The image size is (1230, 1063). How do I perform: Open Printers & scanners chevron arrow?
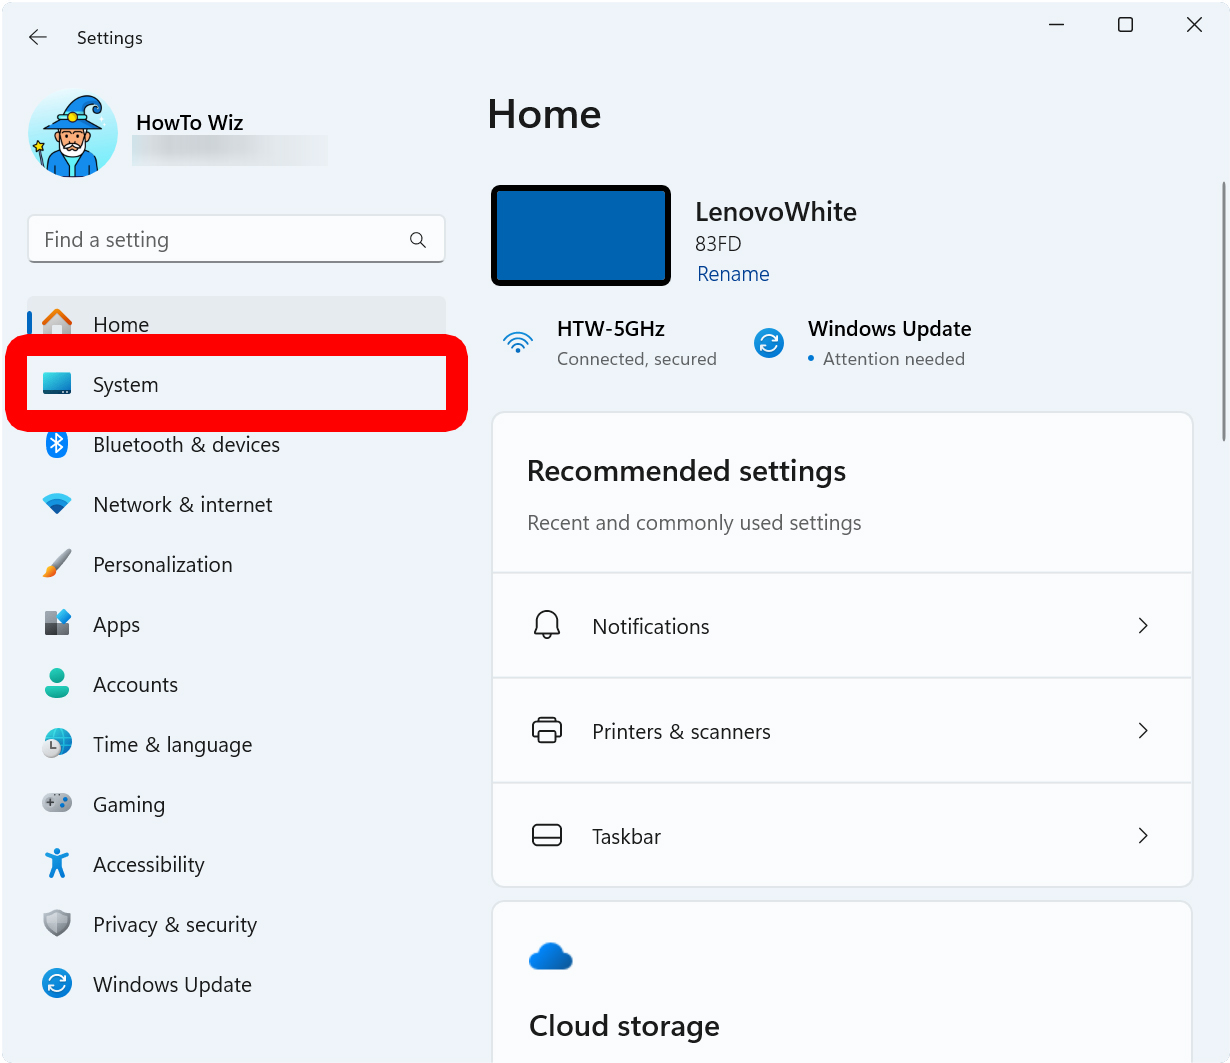click(1143, 731)
